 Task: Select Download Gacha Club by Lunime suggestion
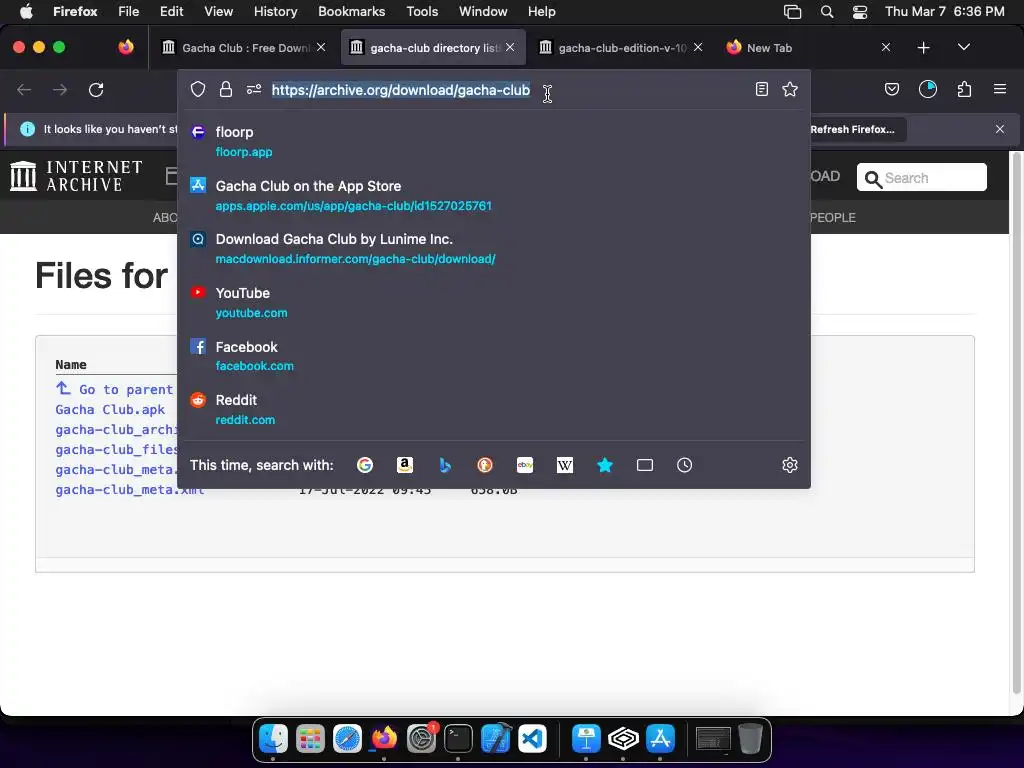pos(494,249)
